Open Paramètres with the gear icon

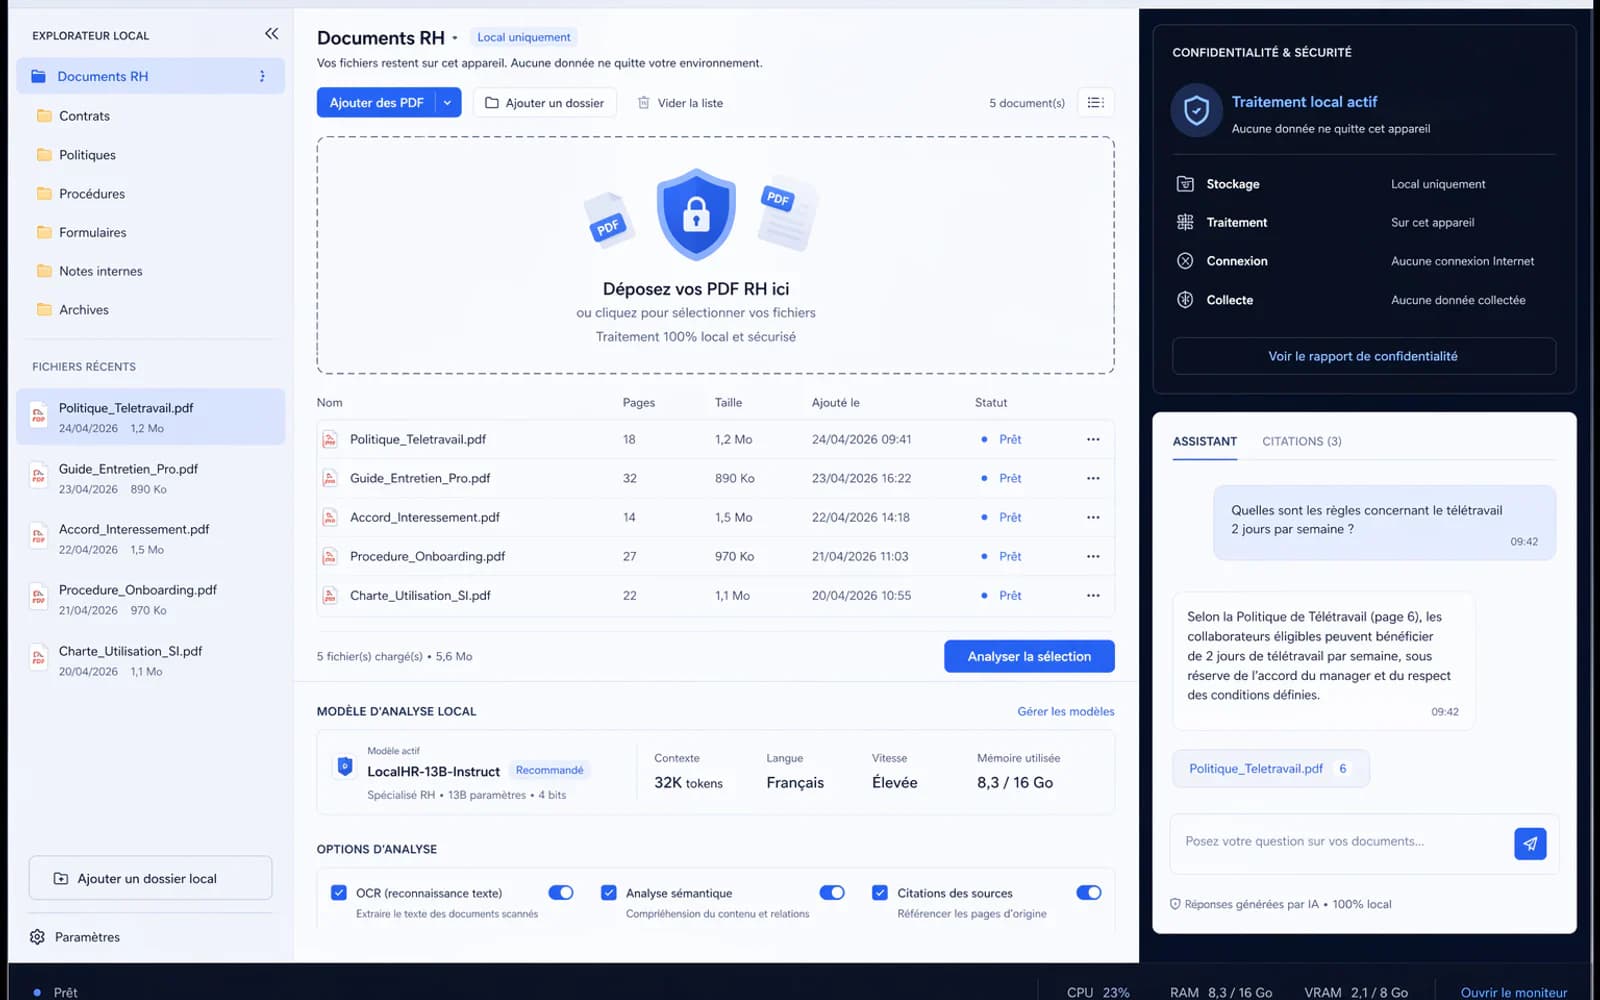click(x=37, y=937)
